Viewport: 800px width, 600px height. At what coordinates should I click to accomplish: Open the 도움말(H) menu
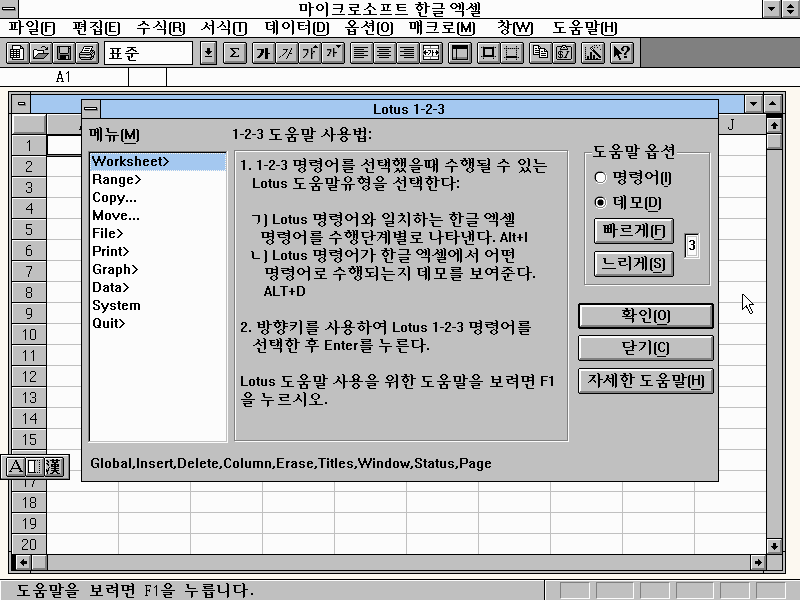pyautogui.click(x=585, y=28)
